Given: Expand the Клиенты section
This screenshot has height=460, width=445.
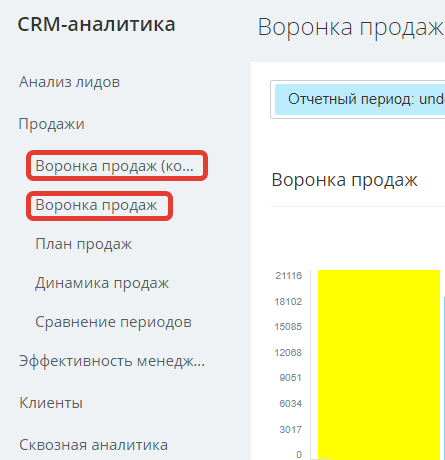Looking at the screenshot, I should point(51,403).
